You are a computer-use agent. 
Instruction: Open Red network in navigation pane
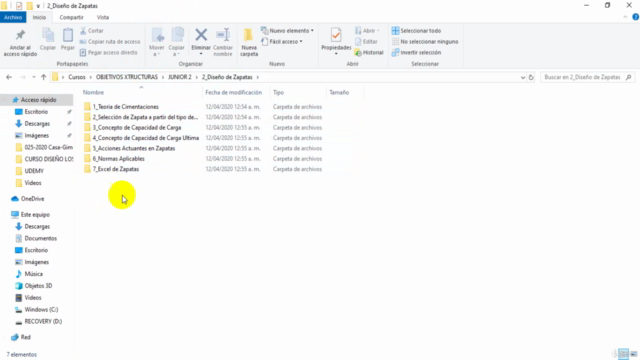click(x=21, y=337)
